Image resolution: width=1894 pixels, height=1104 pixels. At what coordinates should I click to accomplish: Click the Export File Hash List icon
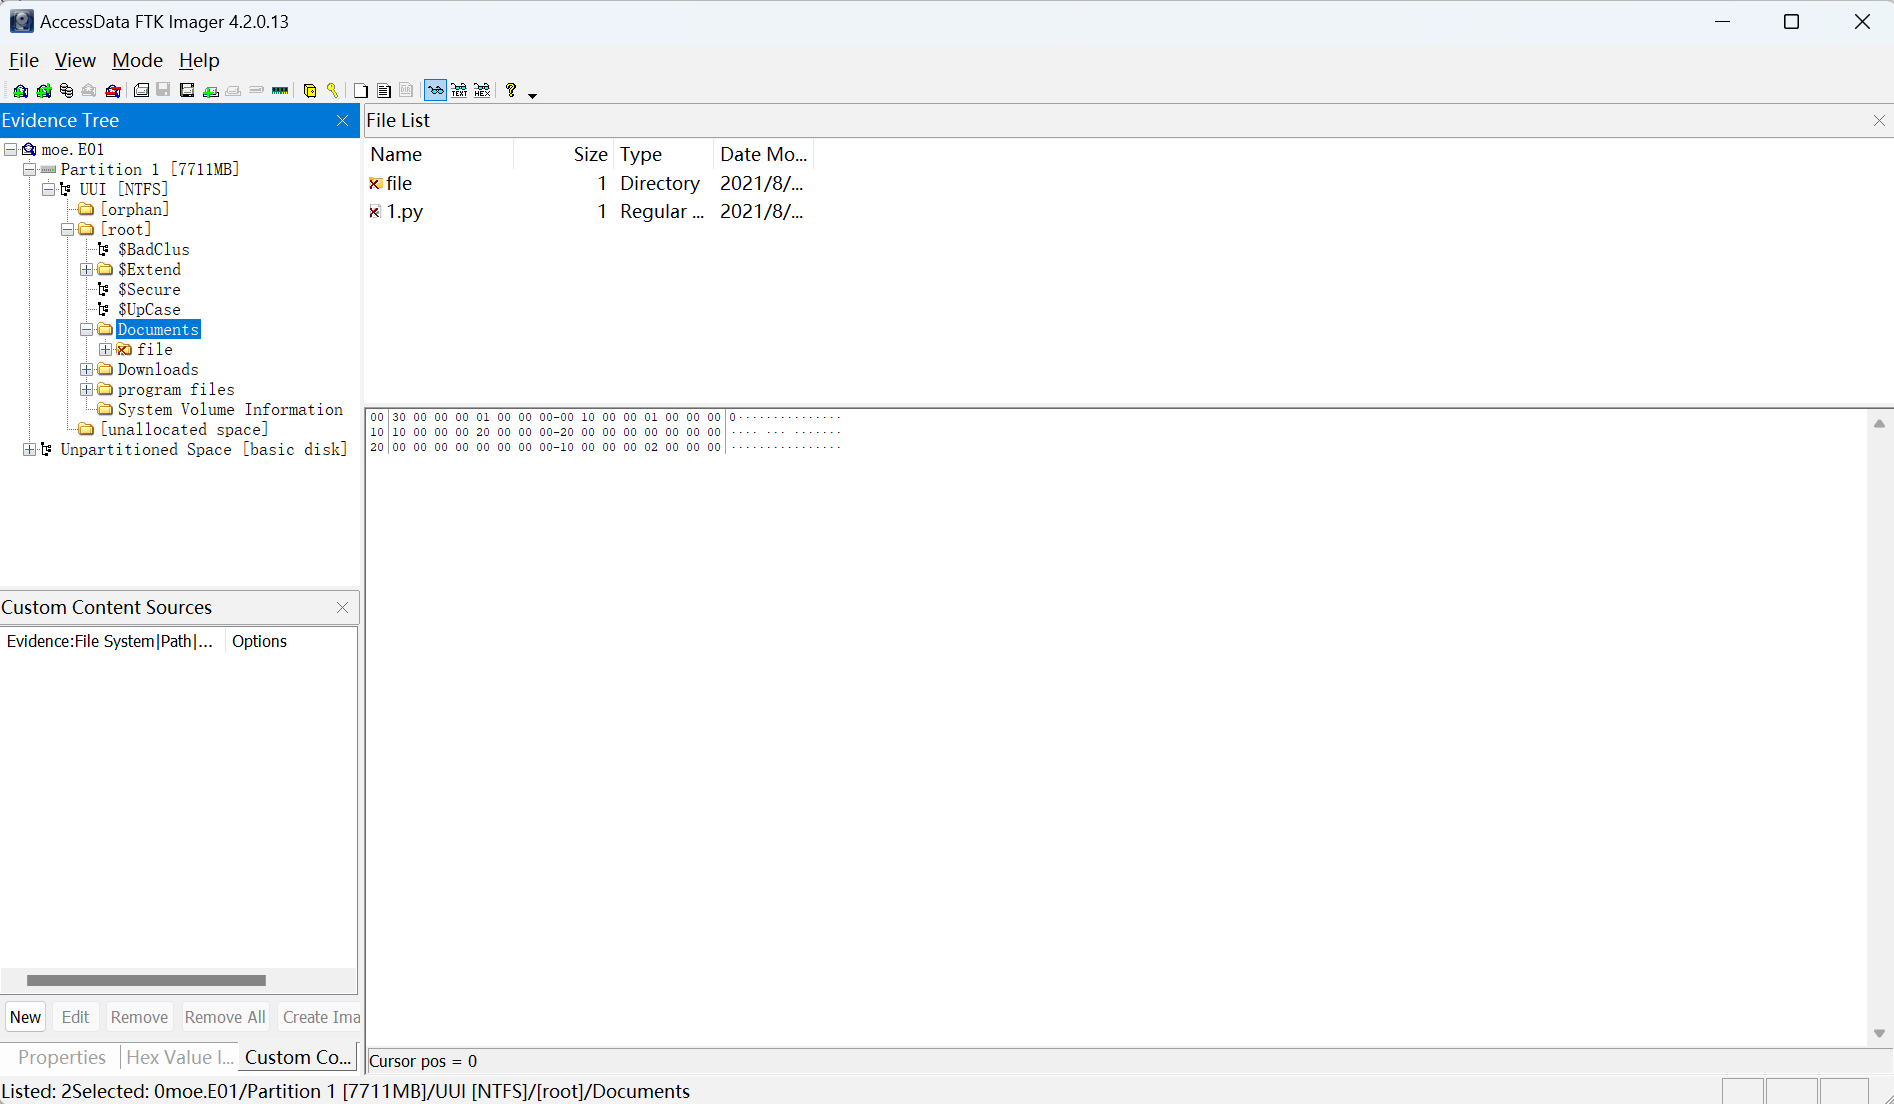tap(384, 91)
